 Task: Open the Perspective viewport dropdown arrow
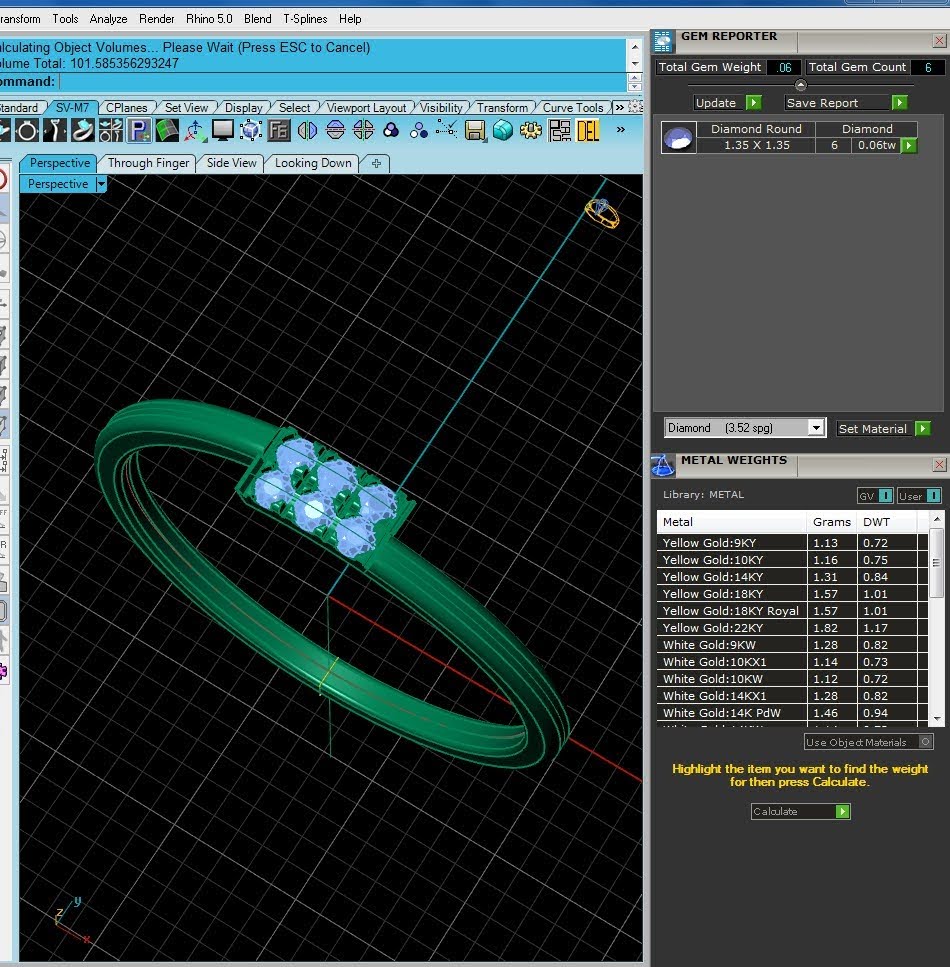click(x=101, y=184)
